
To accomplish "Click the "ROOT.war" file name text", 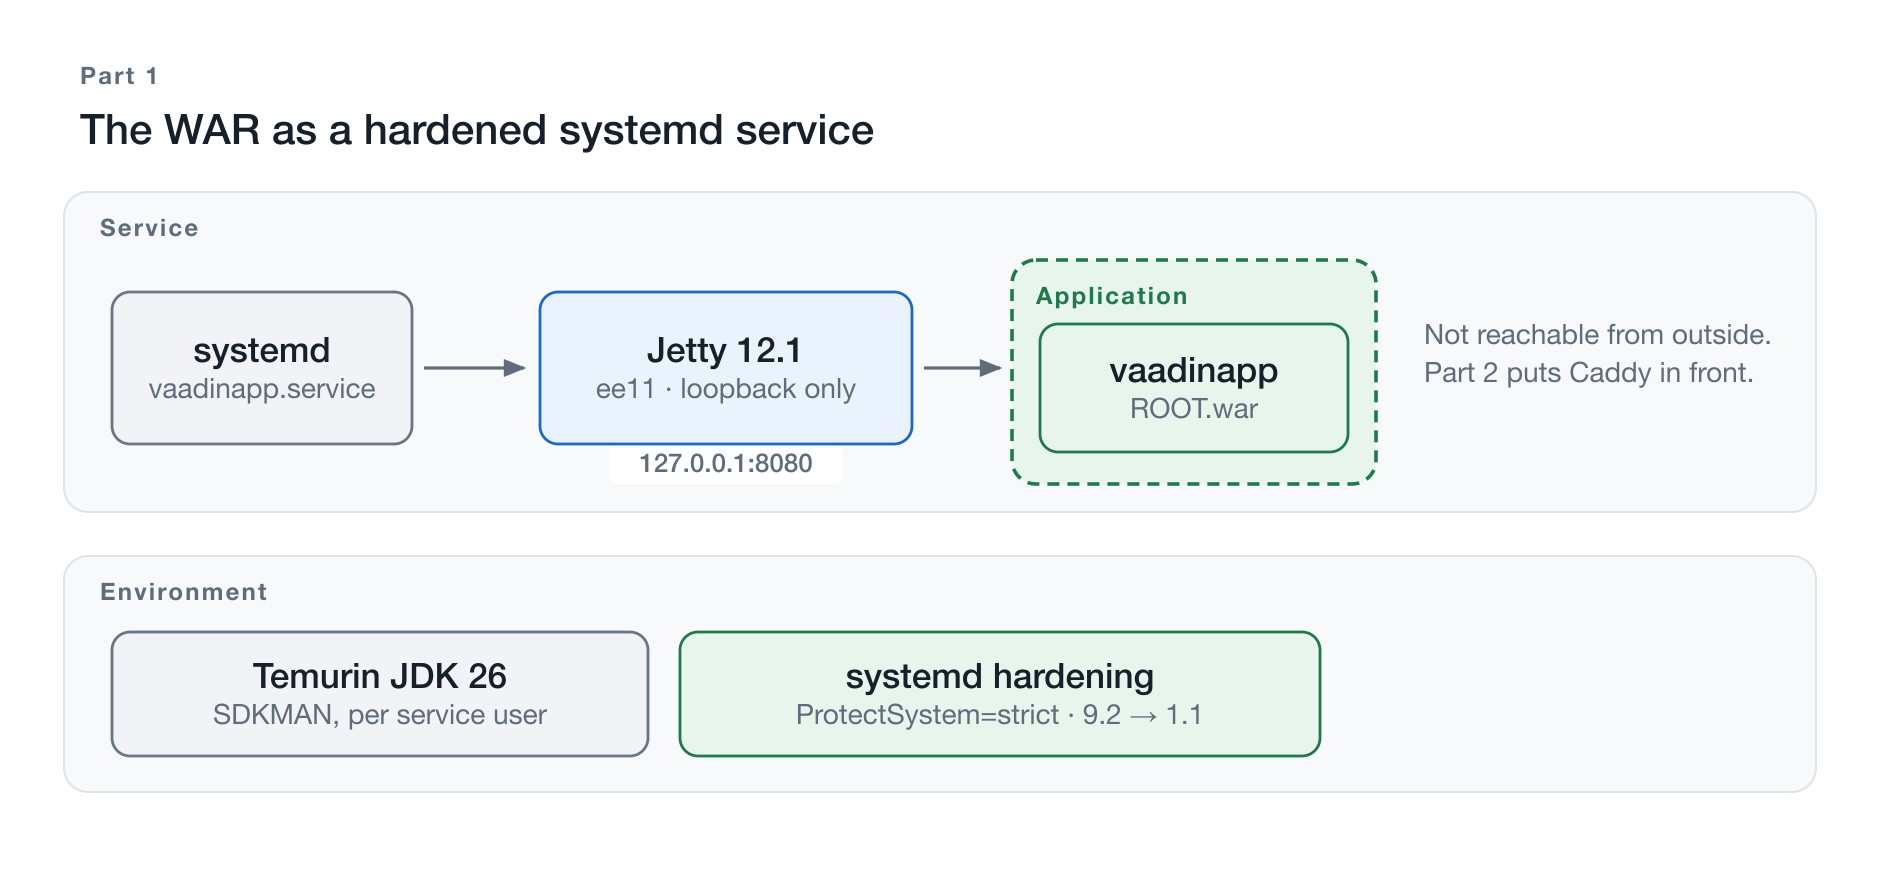I will (x=1194, y=409).
